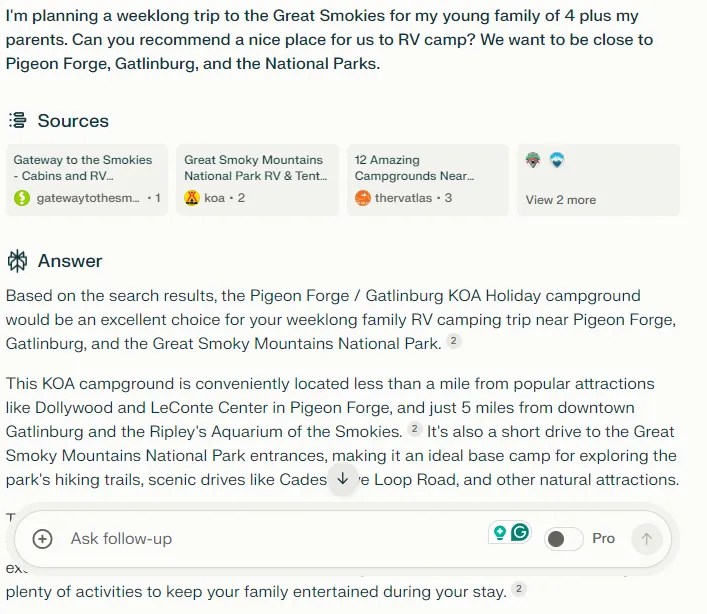
Task: Open 12 Amazing Campgrounds Near source card
Action: [428, 180]
